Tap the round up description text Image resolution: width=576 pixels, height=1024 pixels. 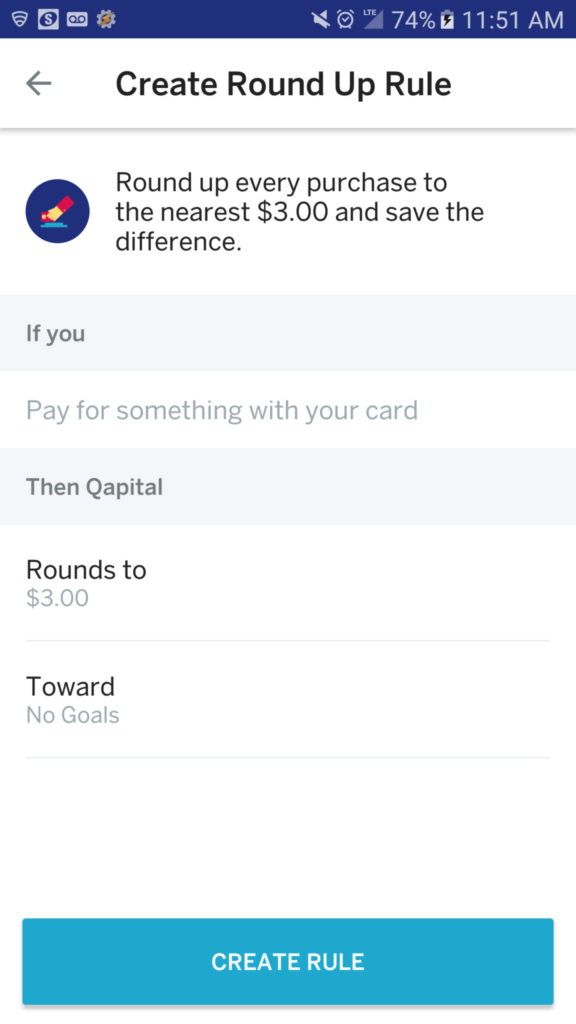(x=300, y=212)
